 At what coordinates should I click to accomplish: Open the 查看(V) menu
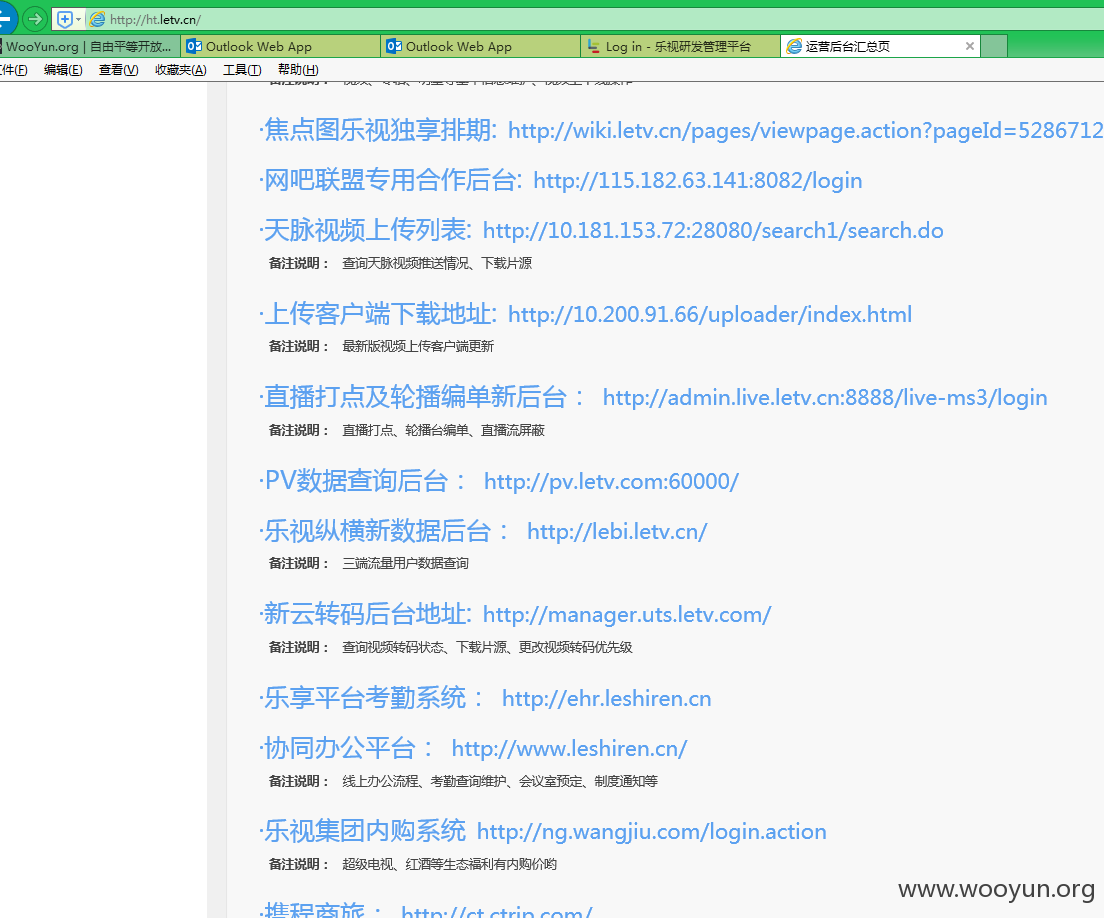118,70
